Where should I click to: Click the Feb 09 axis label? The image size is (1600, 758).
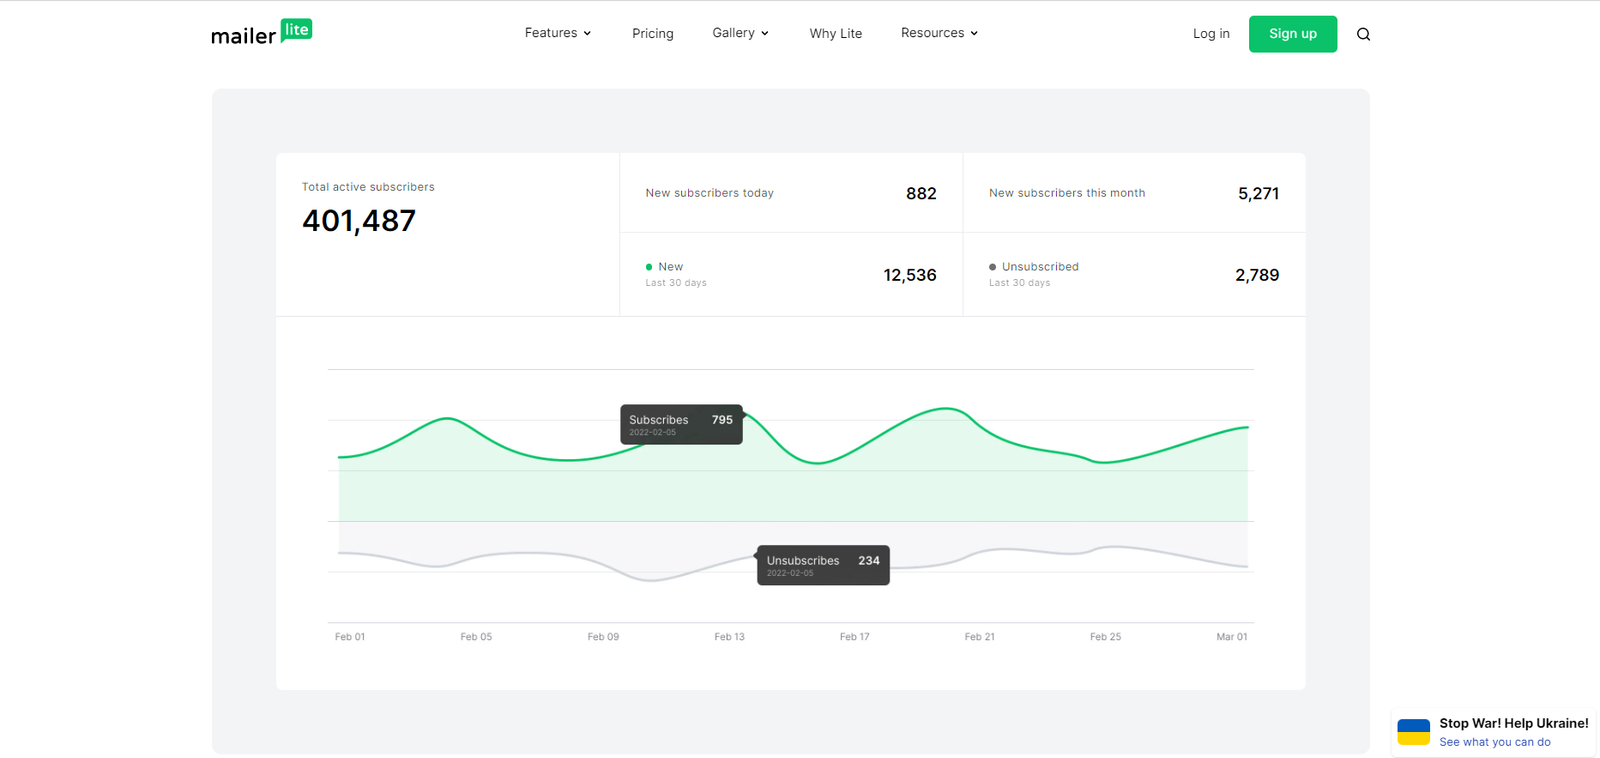click(603, 637)
